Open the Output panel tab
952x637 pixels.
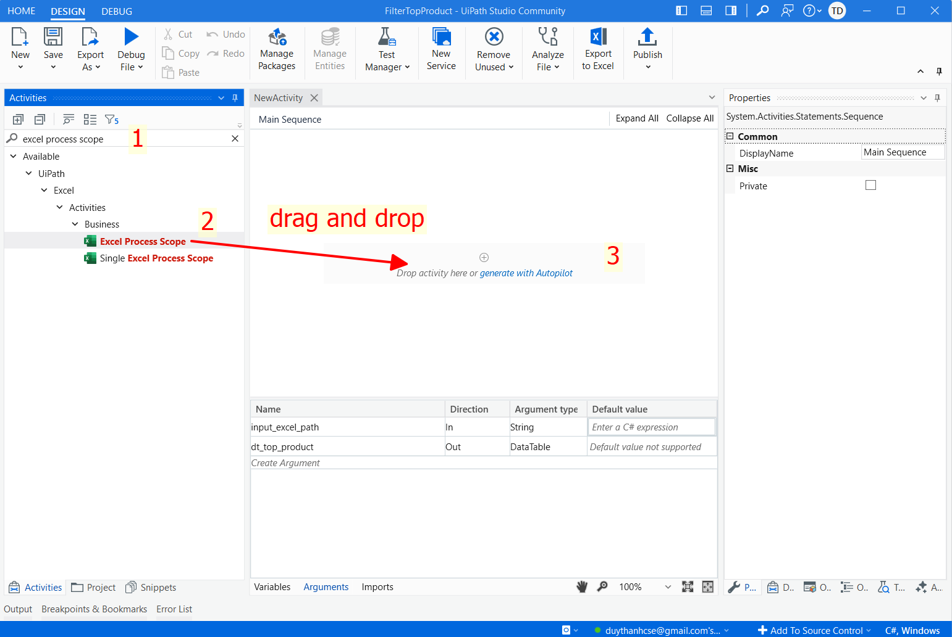click(18, 609)
